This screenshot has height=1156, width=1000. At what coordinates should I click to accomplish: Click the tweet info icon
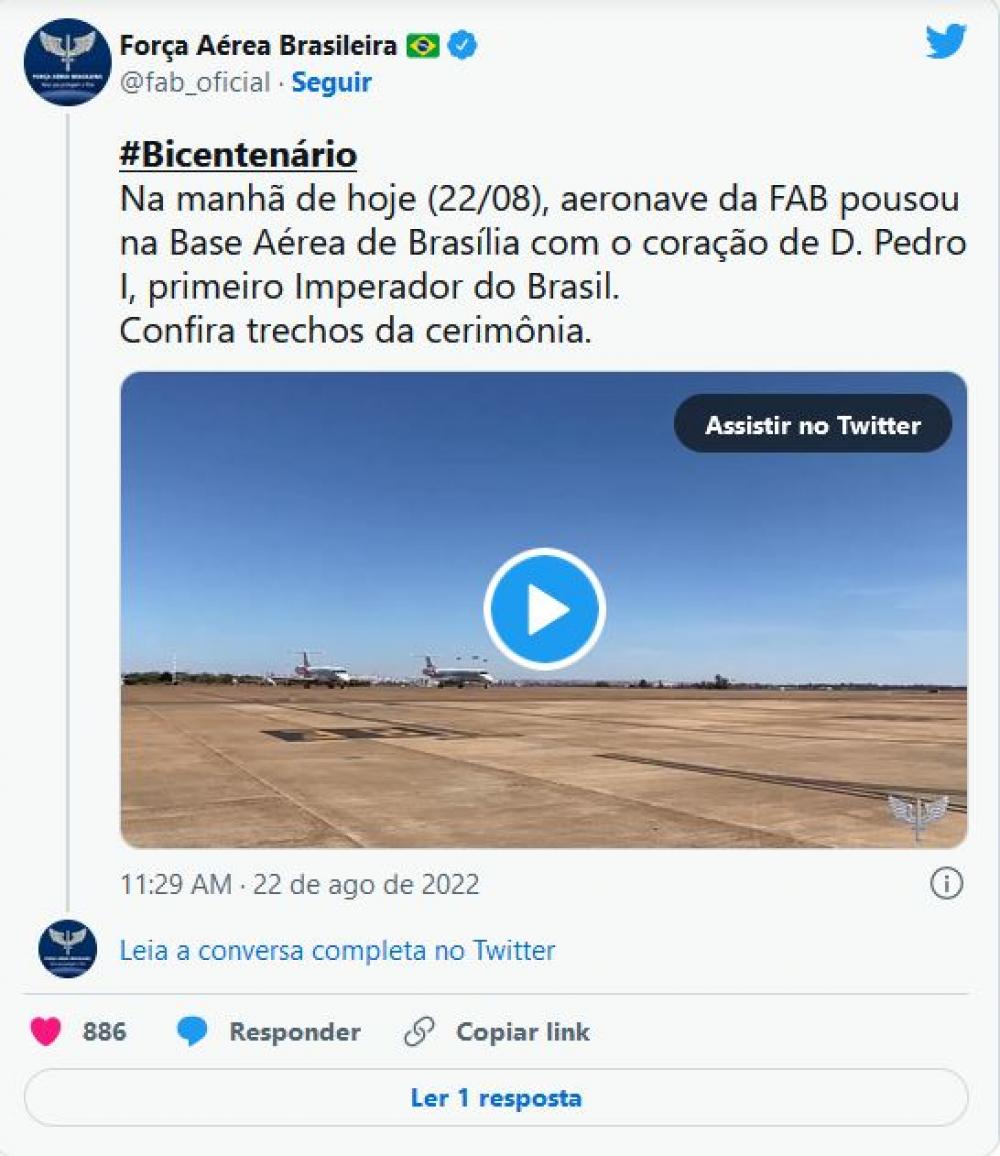click(946, 882)
